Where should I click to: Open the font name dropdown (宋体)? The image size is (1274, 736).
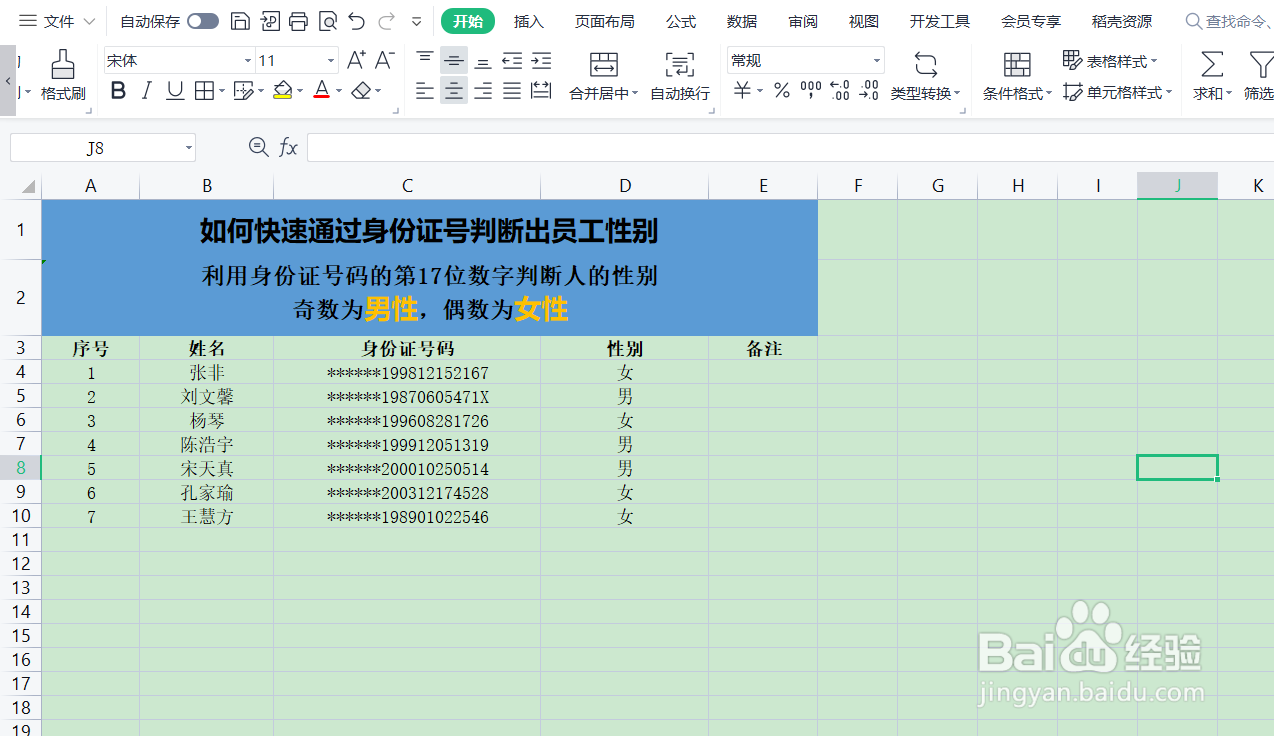point(248,61)
